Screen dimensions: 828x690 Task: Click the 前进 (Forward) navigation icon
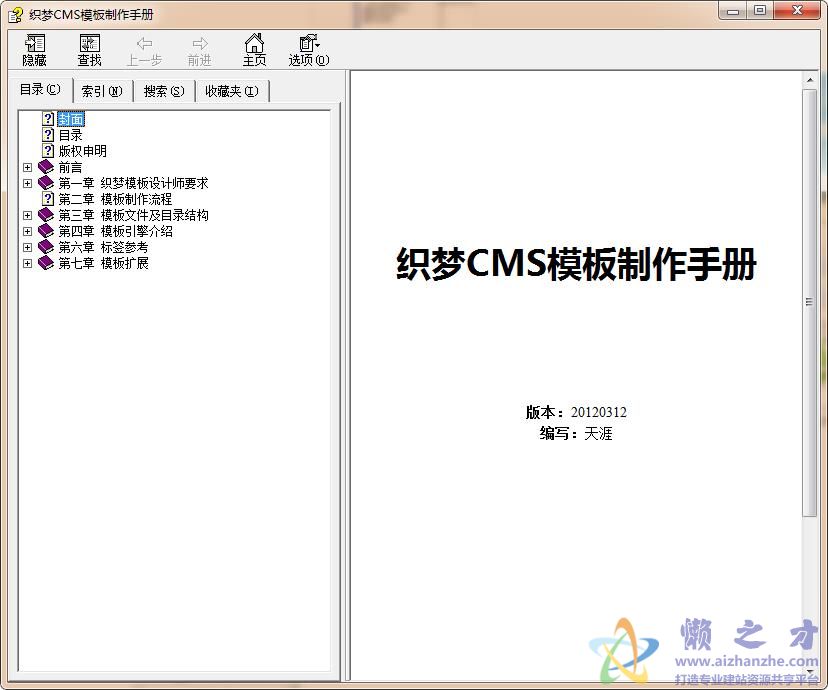coord(198,48)
